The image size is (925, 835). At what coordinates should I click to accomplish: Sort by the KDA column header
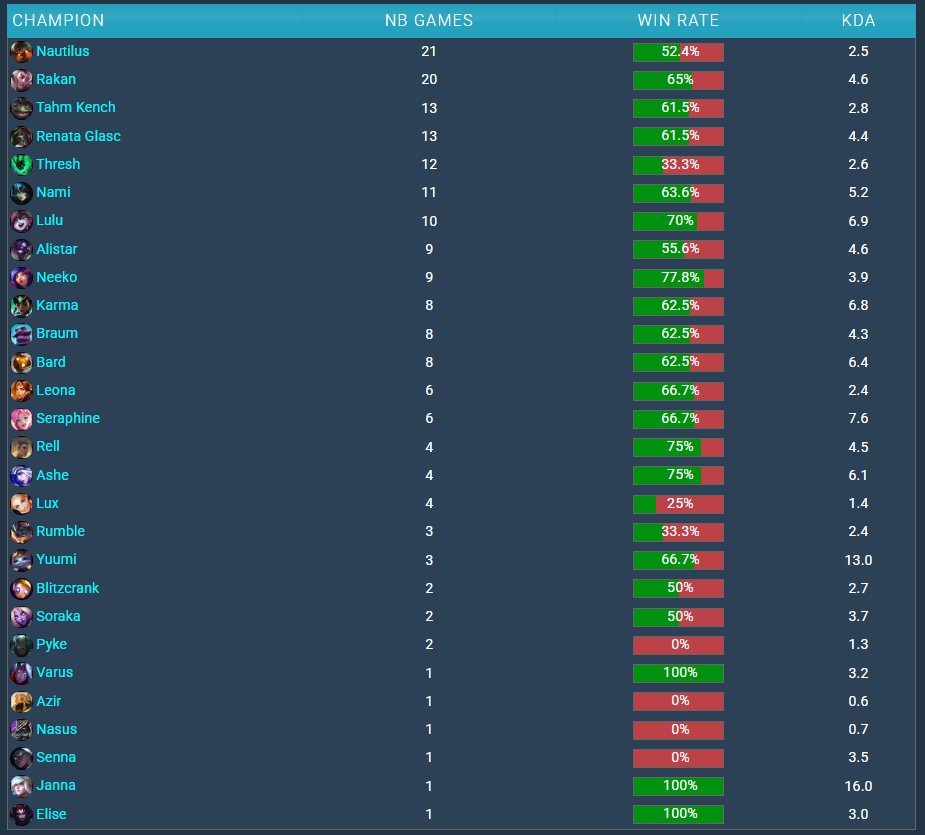(858, 20)
